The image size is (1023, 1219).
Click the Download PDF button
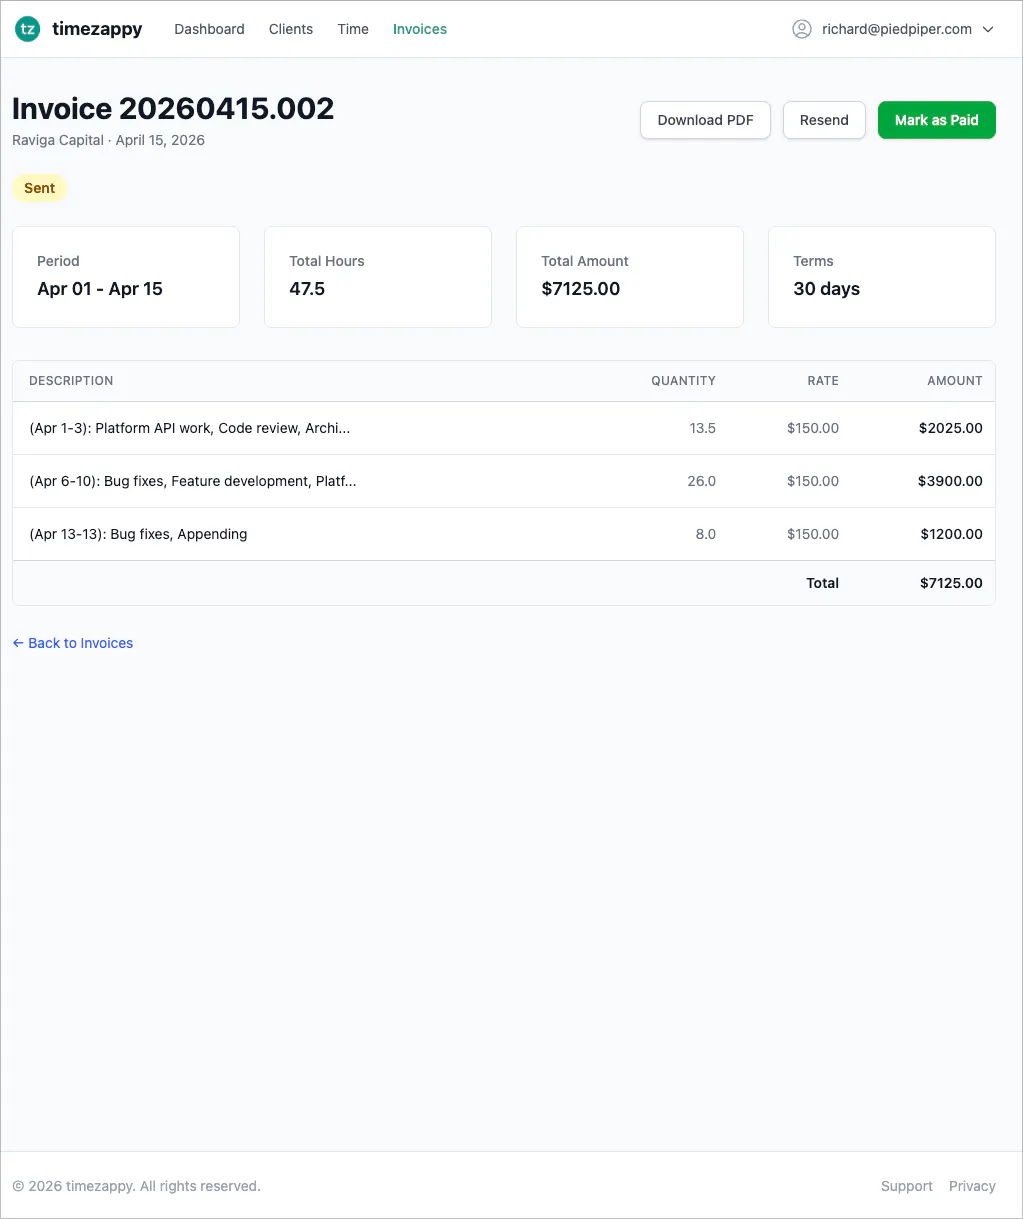coord(705,120)
